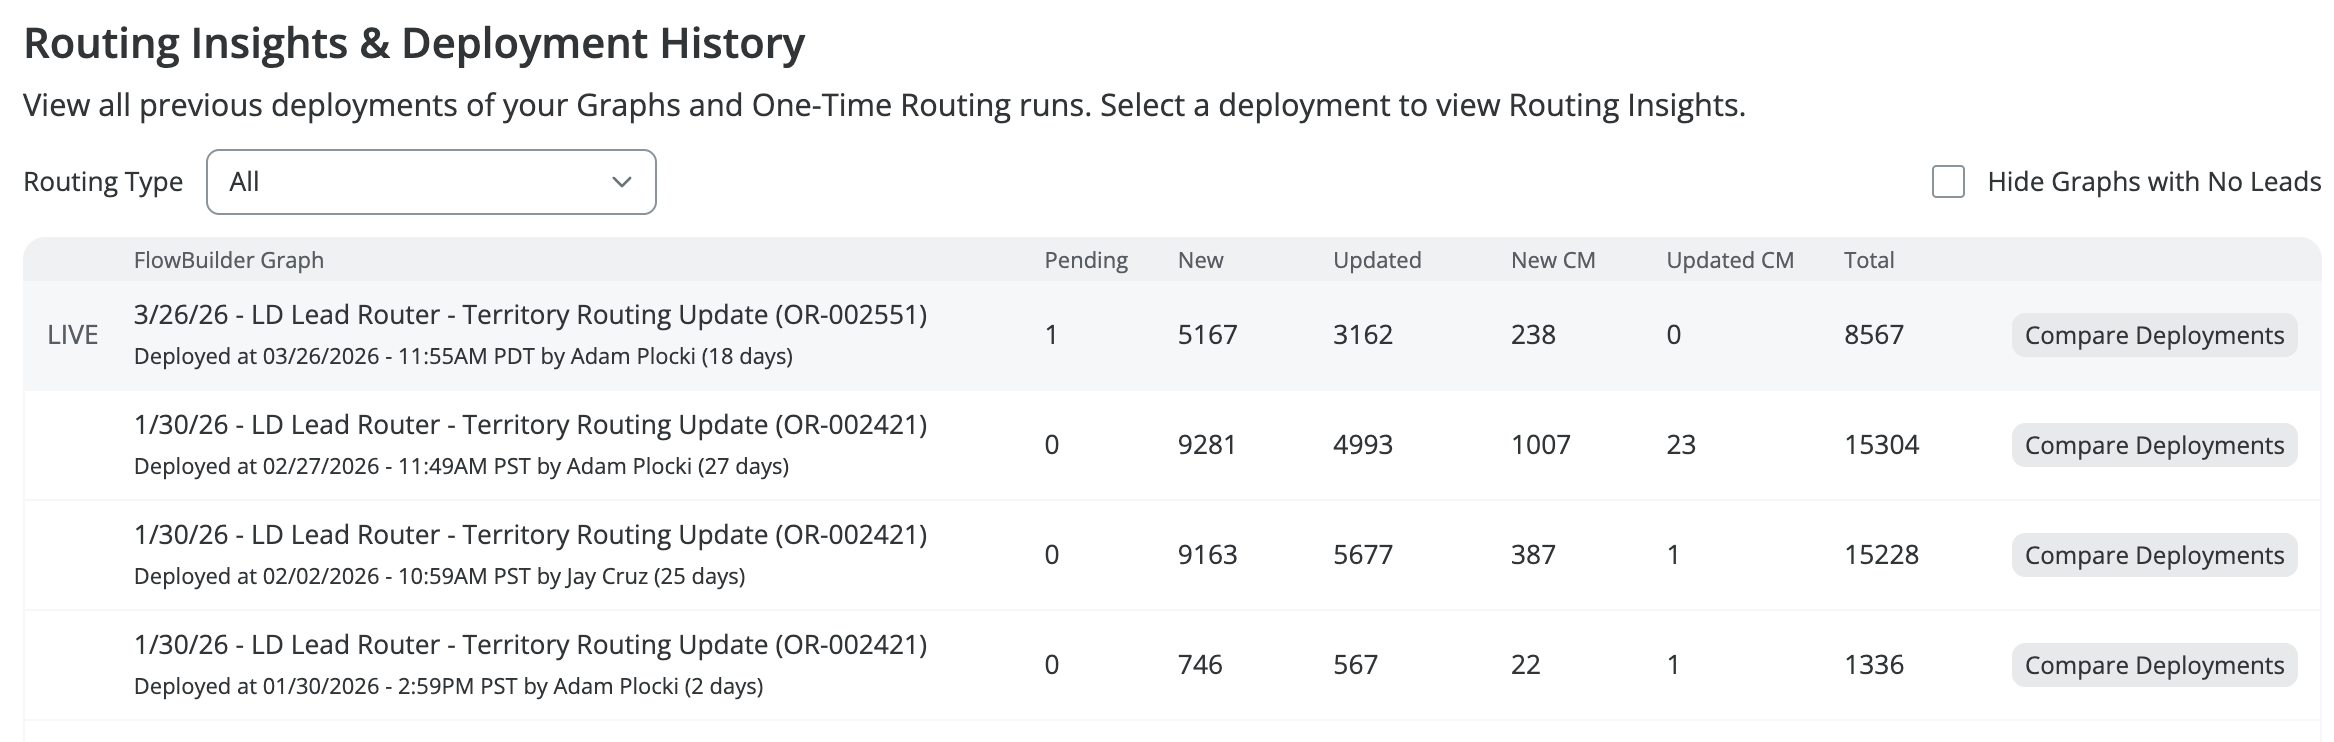Click the Updated column header
The width and height of the screenshot is (2334, 742).
coord(1376,260)
